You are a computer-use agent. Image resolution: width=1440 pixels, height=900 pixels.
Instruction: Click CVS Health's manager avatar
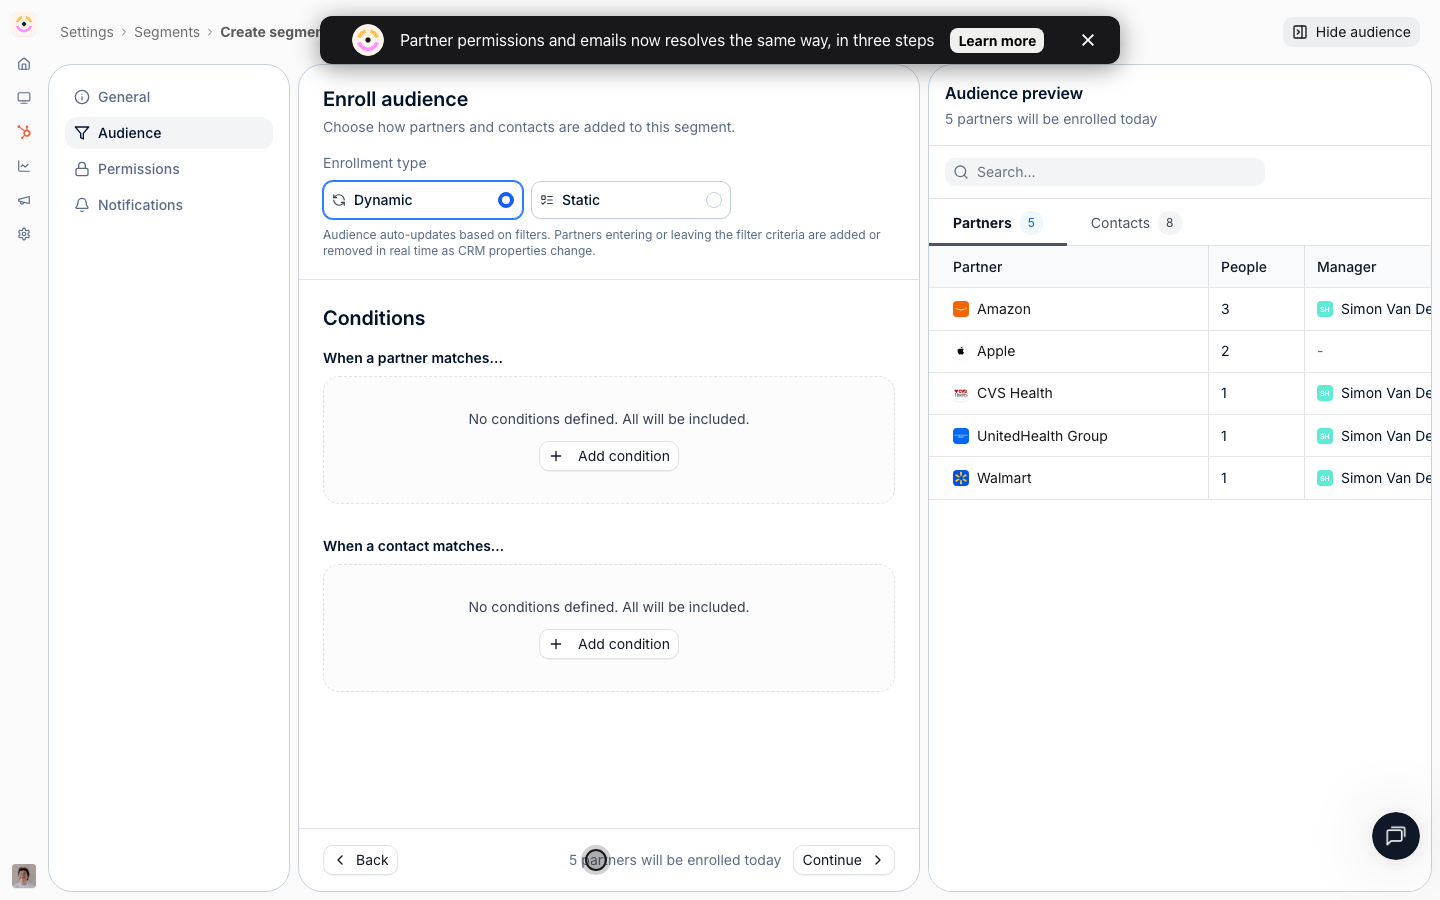1325,393
